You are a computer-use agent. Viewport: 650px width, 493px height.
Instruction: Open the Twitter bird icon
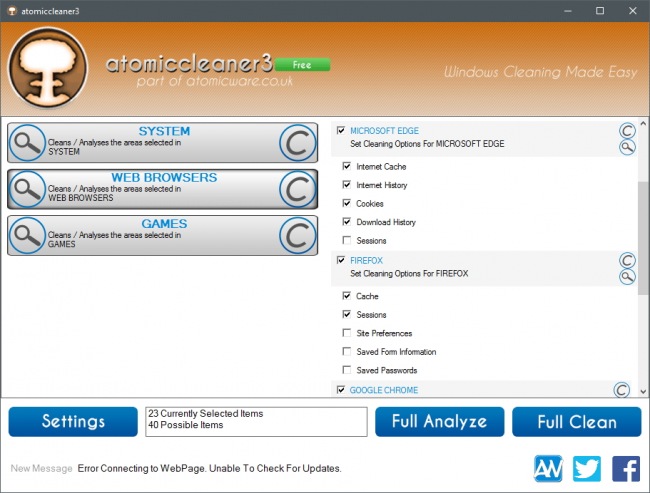point(587,469)
